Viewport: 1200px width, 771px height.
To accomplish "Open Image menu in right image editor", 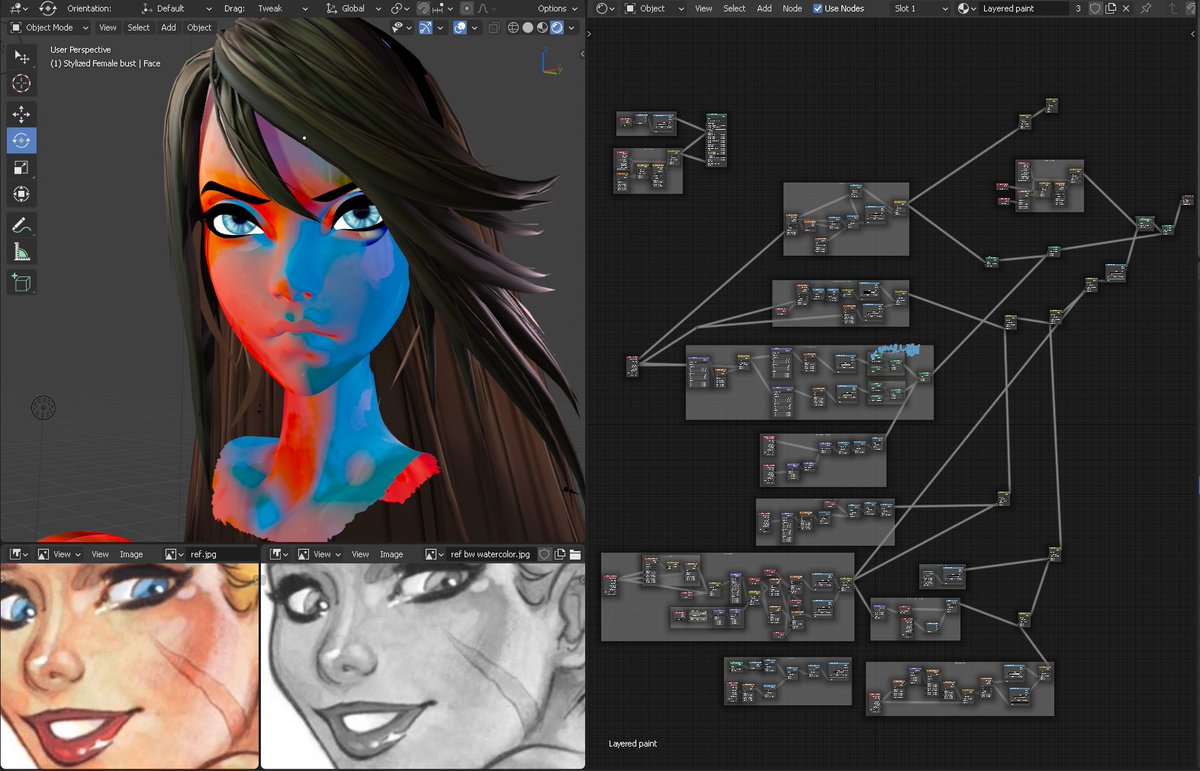I will click(391, 554).
